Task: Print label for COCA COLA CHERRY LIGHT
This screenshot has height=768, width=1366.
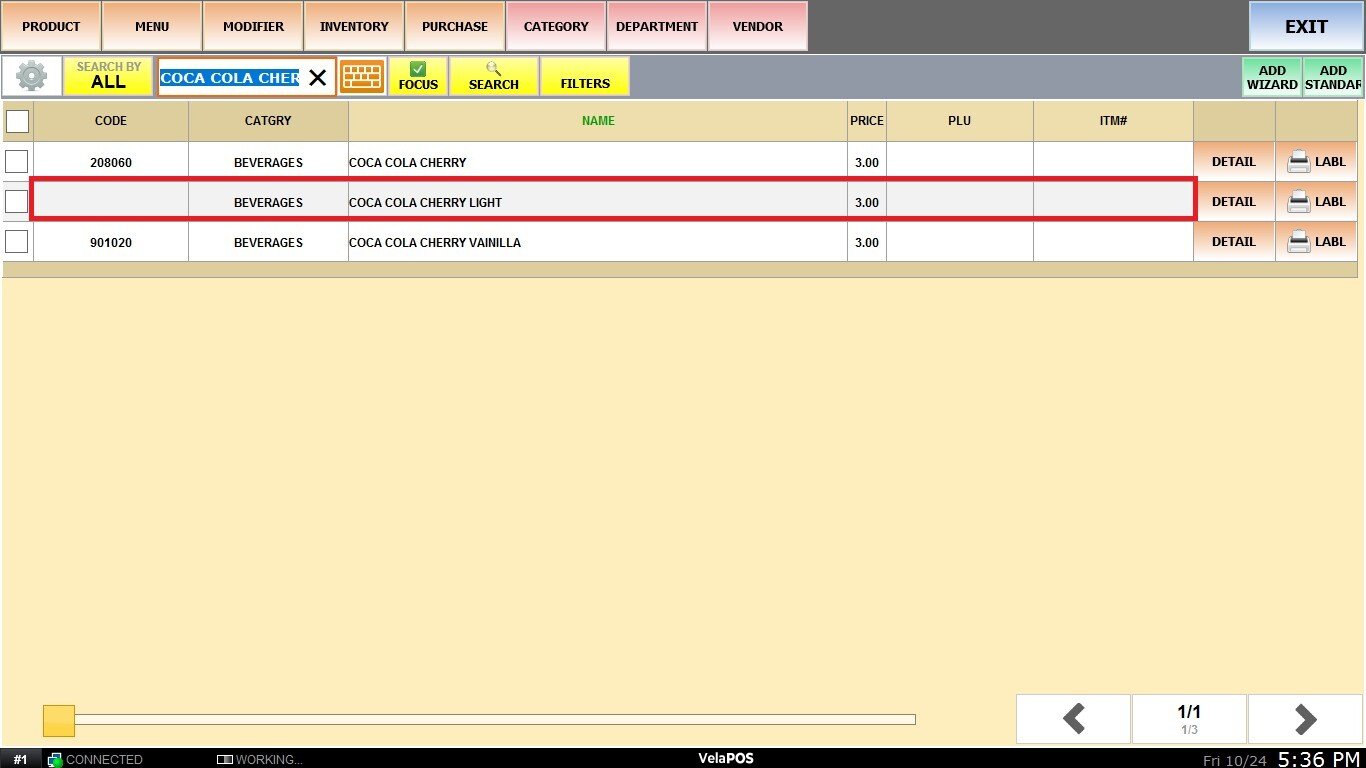Action: (1316, 202)
